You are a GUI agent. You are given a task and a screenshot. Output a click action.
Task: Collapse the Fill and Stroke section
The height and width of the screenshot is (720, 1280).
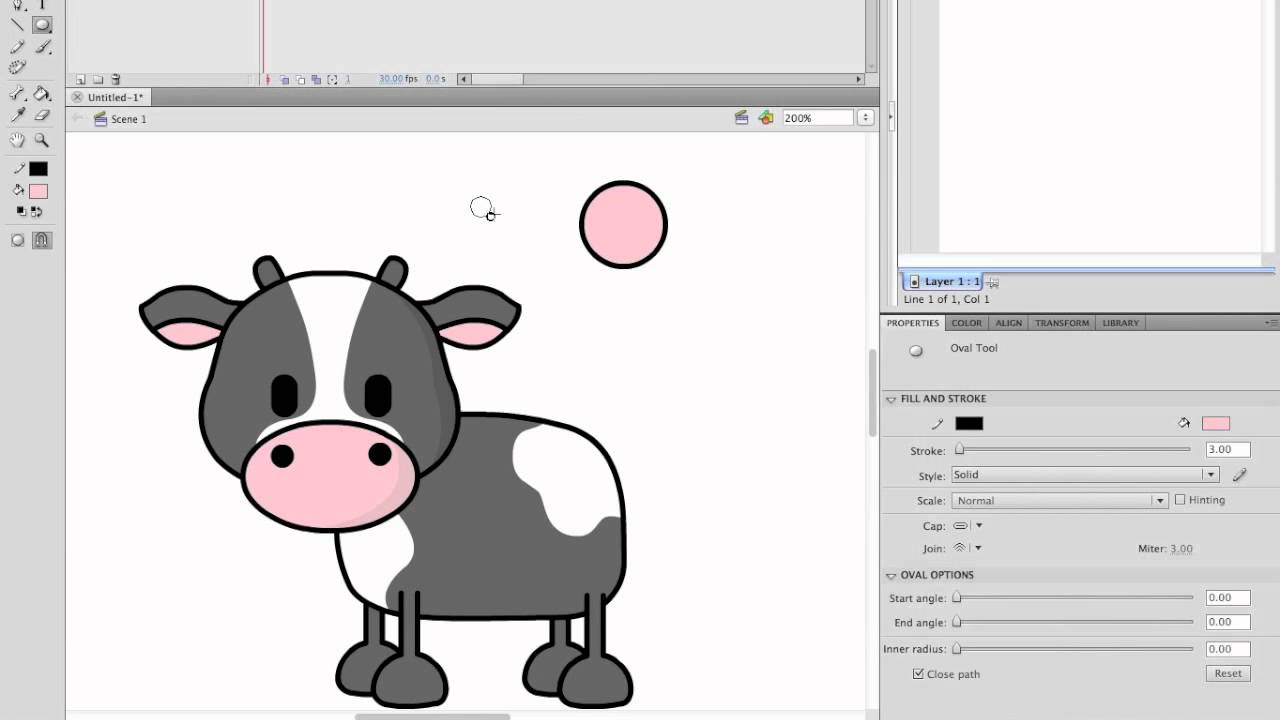[890, 398]
